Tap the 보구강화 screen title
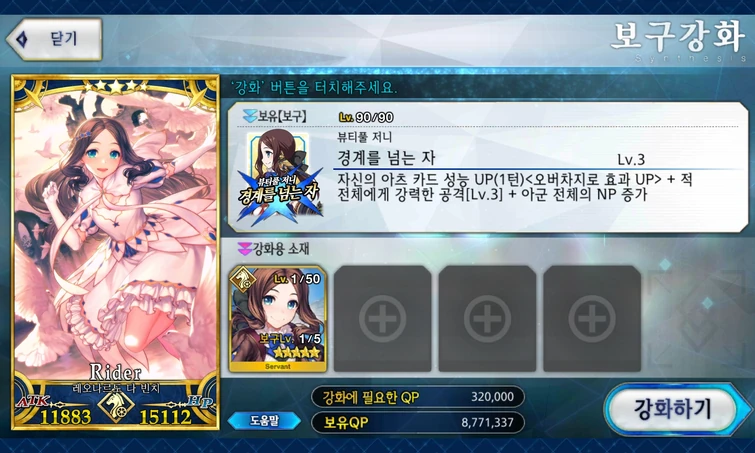This screenshot has height=453, width=755. click(678, 37)
